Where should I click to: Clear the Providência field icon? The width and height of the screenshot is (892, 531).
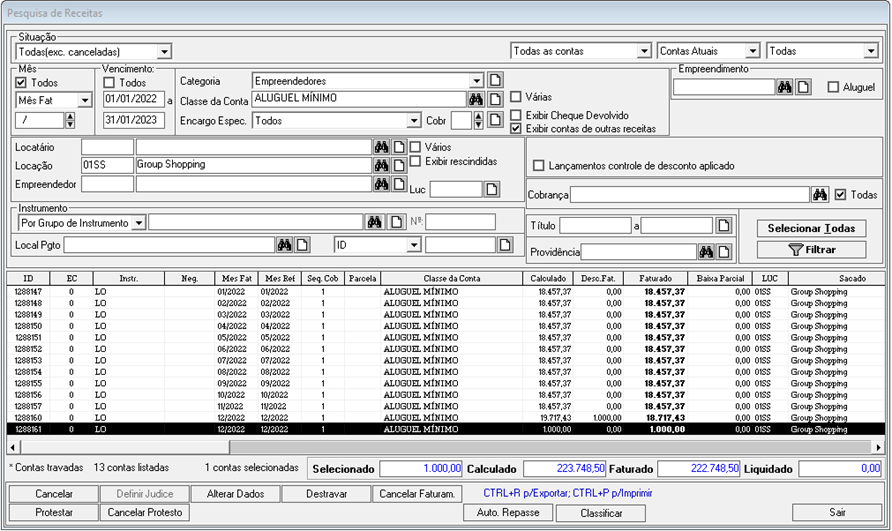pos(724,252)
